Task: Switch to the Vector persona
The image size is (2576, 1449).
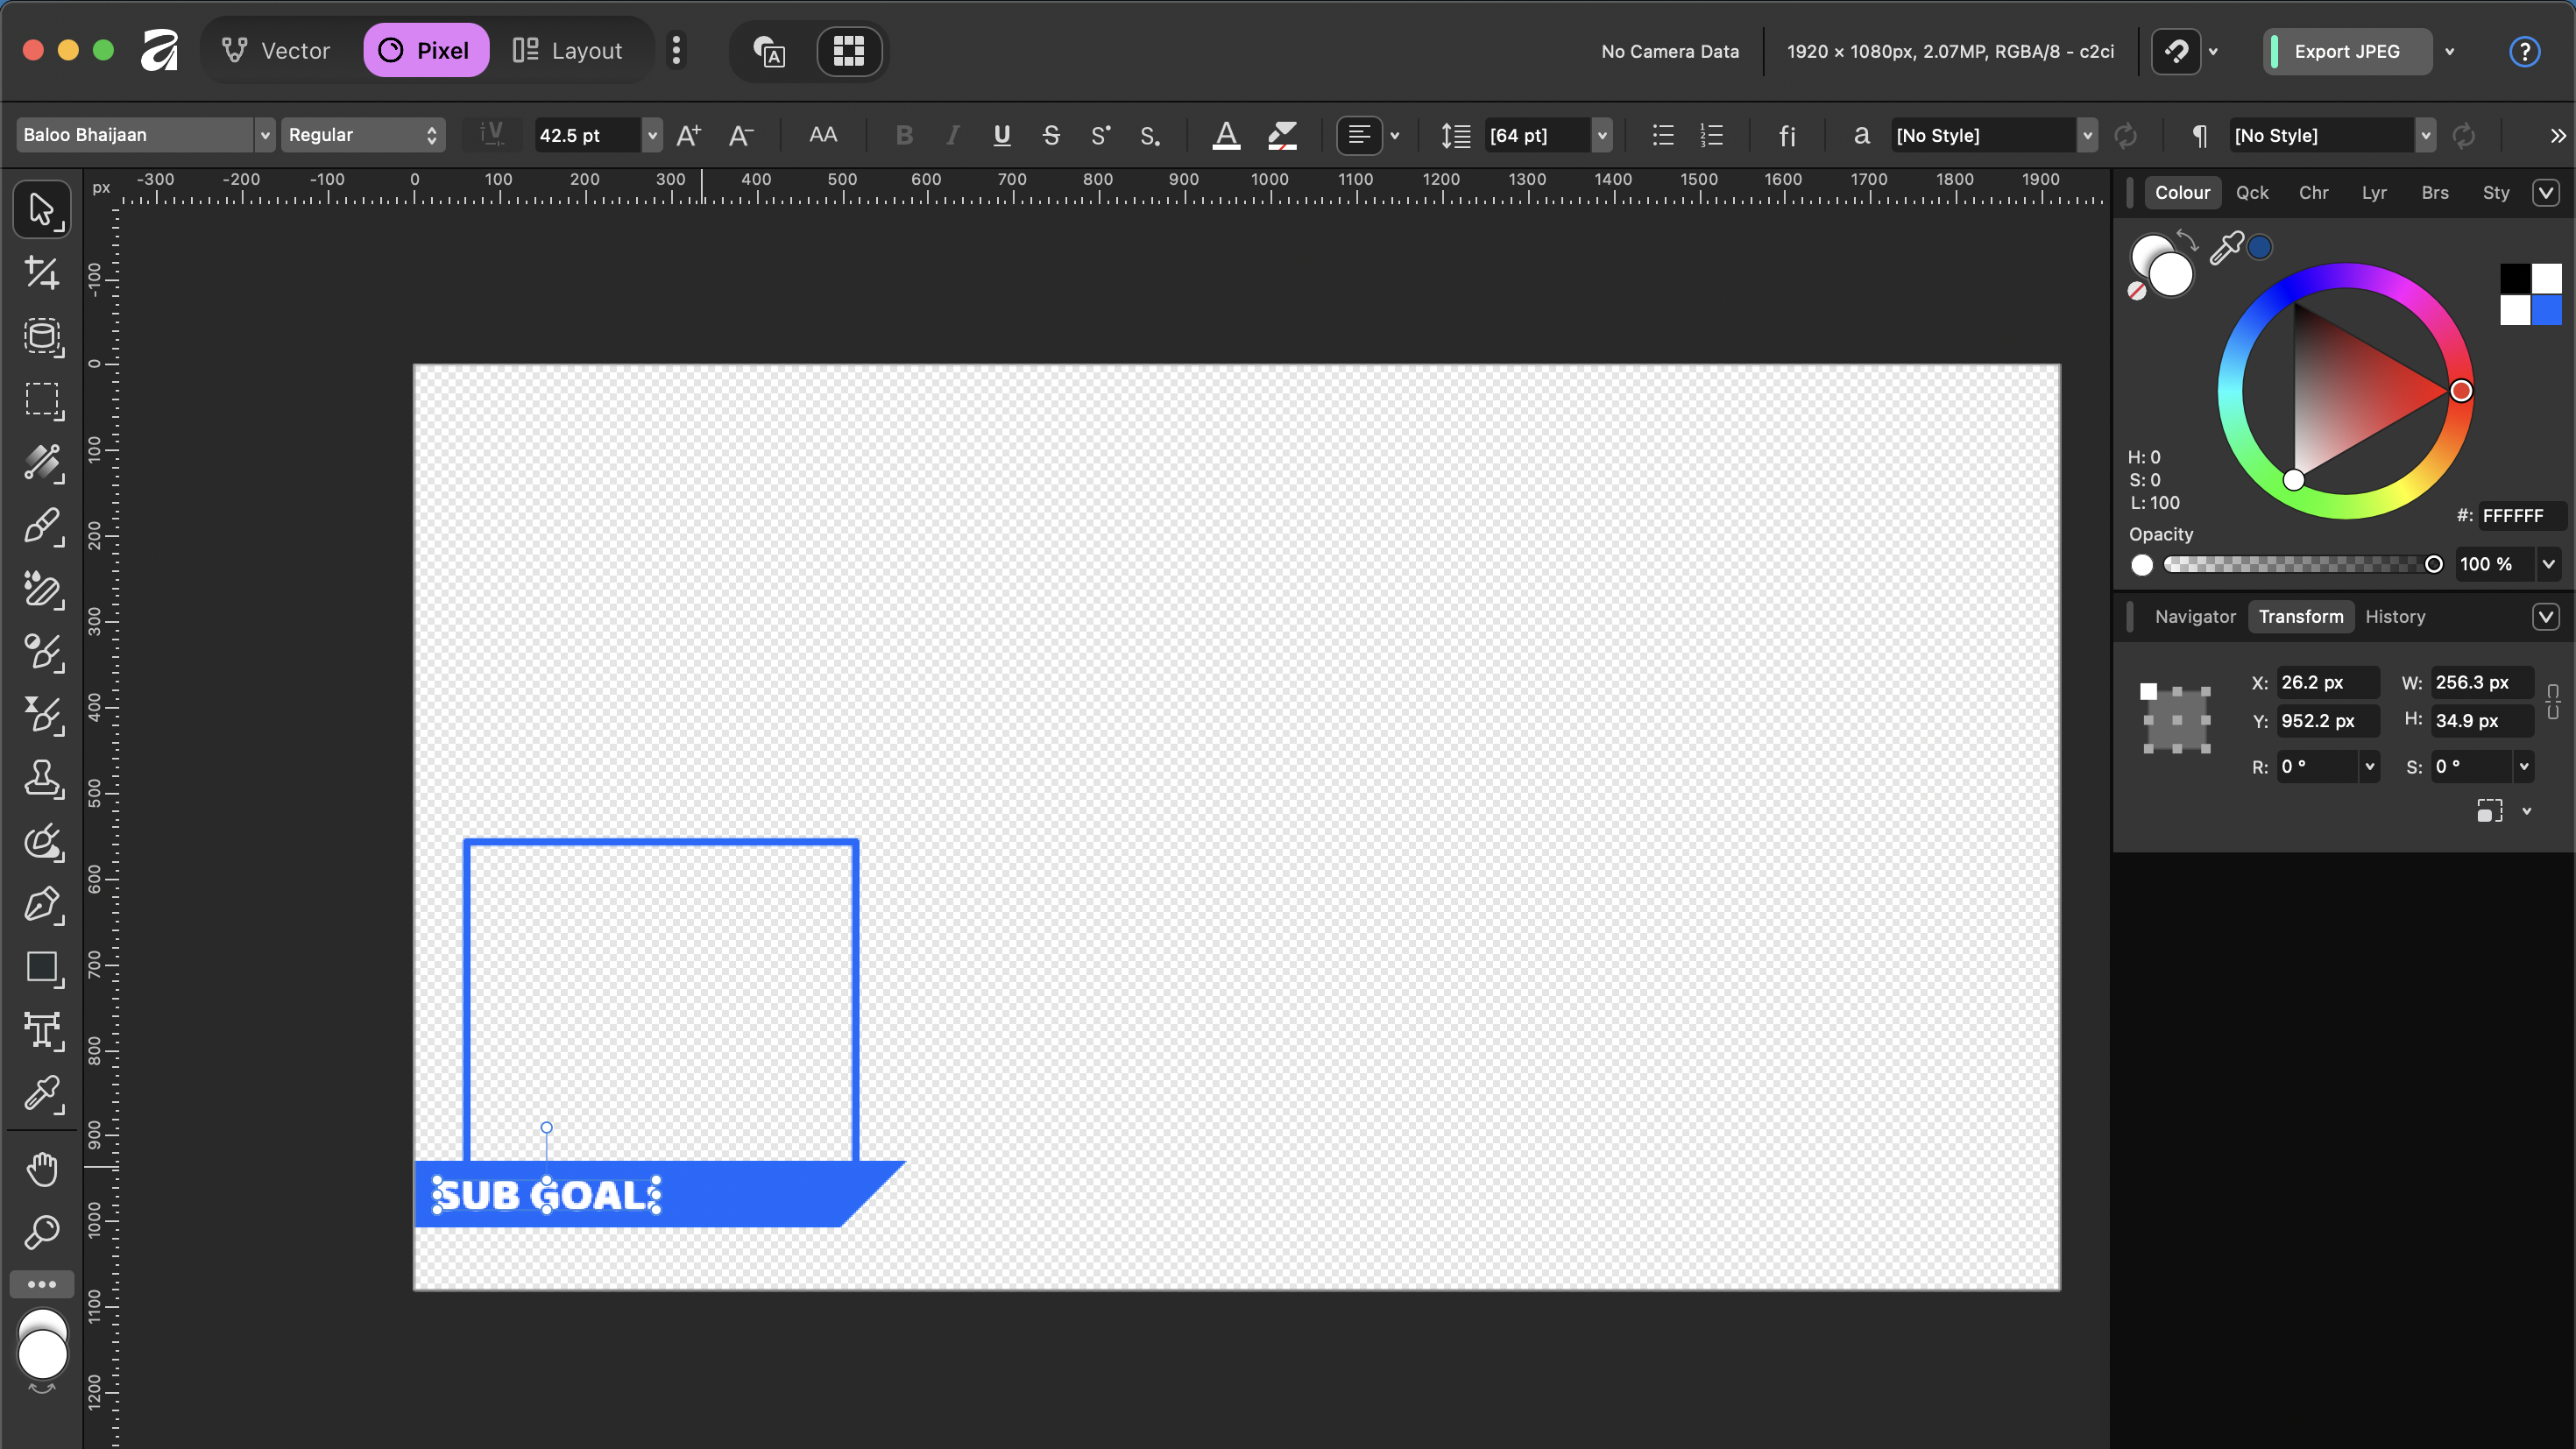Action: click(277, 50)
